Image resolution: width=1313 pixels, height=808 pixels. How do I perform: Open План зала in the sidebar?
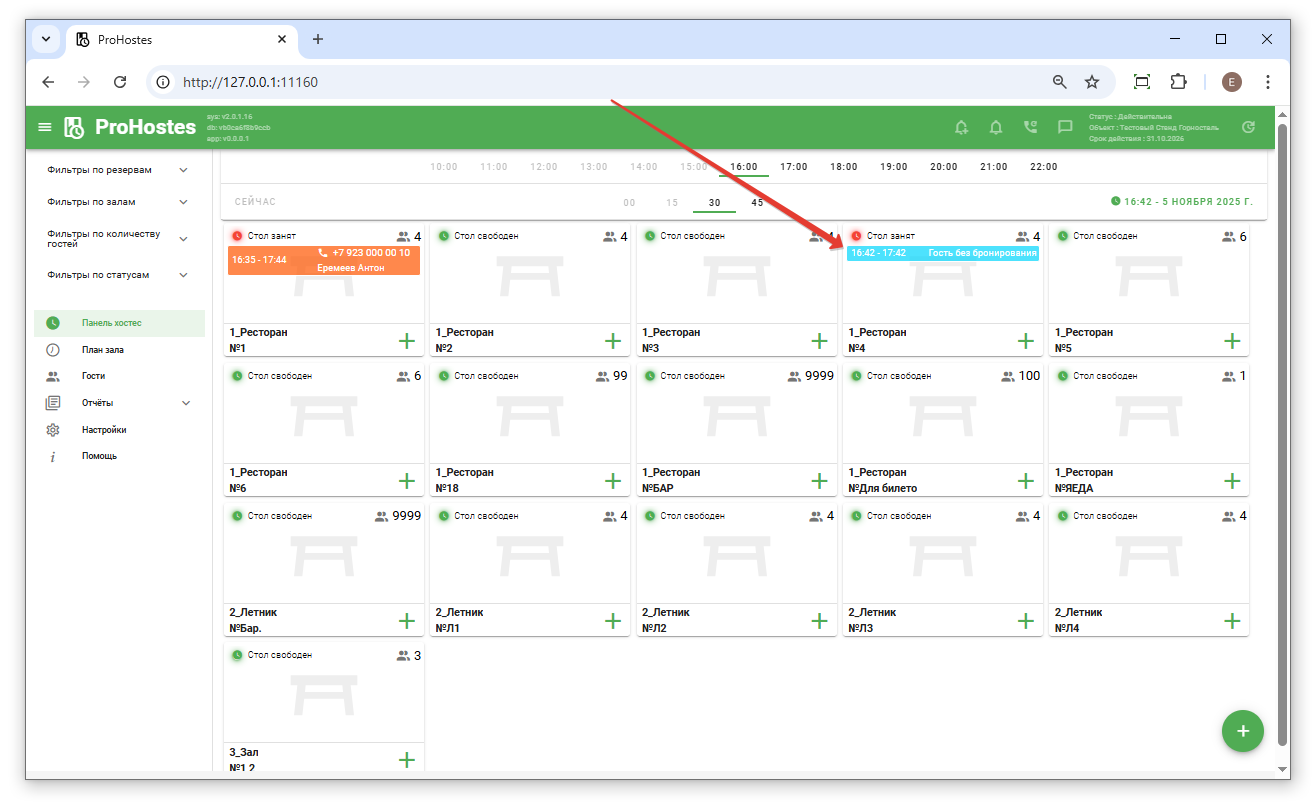tap(103, 350)
